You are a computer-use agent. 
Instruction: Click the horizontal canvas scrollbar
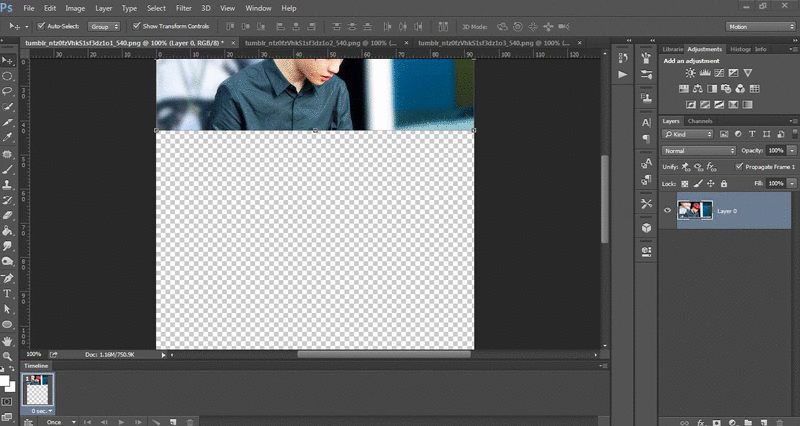384,354
